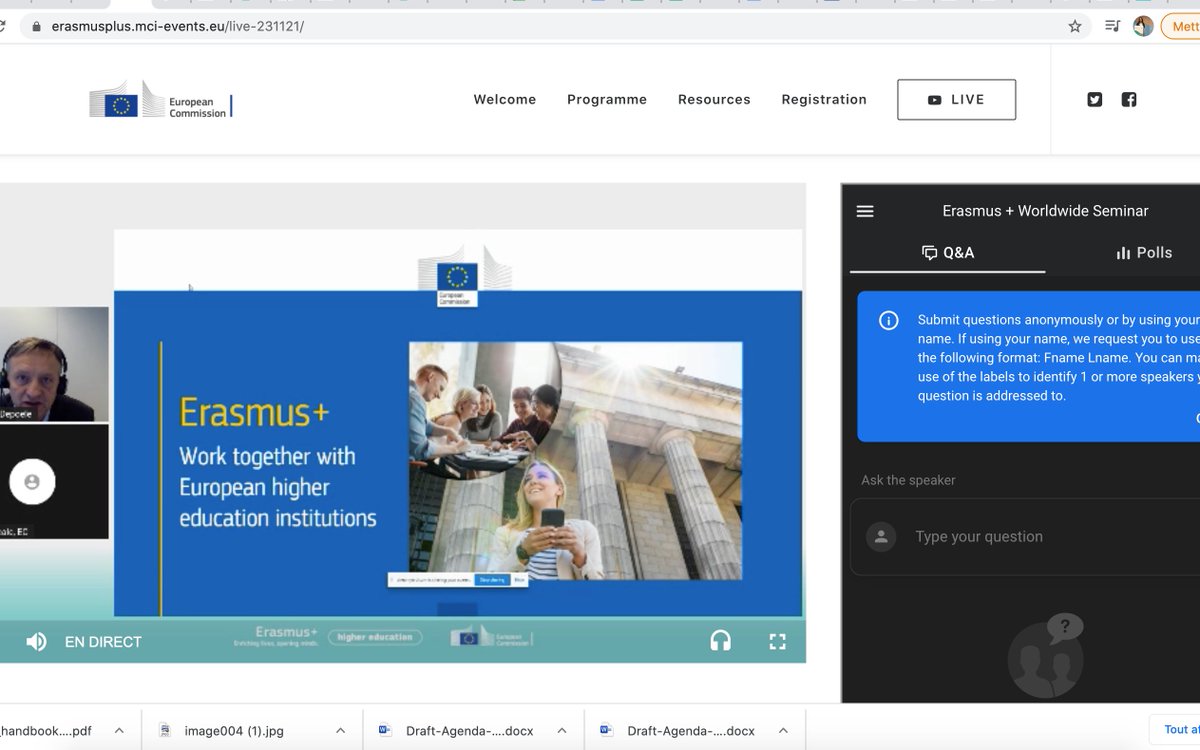Click the EN DIRECT live indicator
Image resolution: width=1200 pixels, height=750 pixels.
[x=103, y=642]
